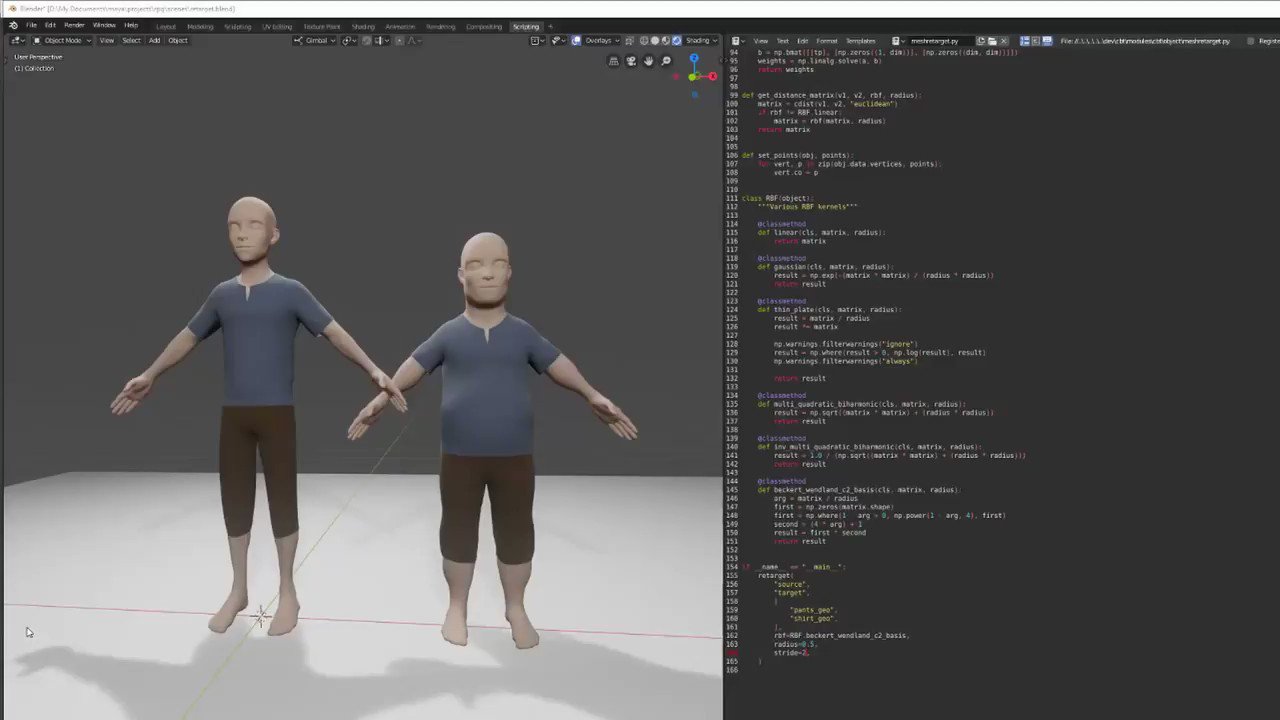Create a new text block in text editor
Image resolution: width=1280 pixels, height=720 pixels.
tap(980, 41)
